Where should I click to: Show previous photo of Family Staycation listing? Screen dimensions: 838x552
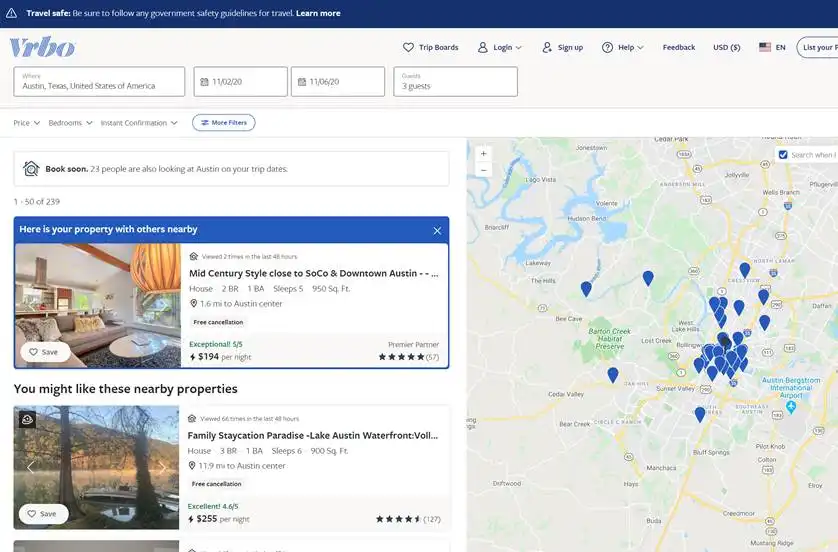tap(30, 468)
